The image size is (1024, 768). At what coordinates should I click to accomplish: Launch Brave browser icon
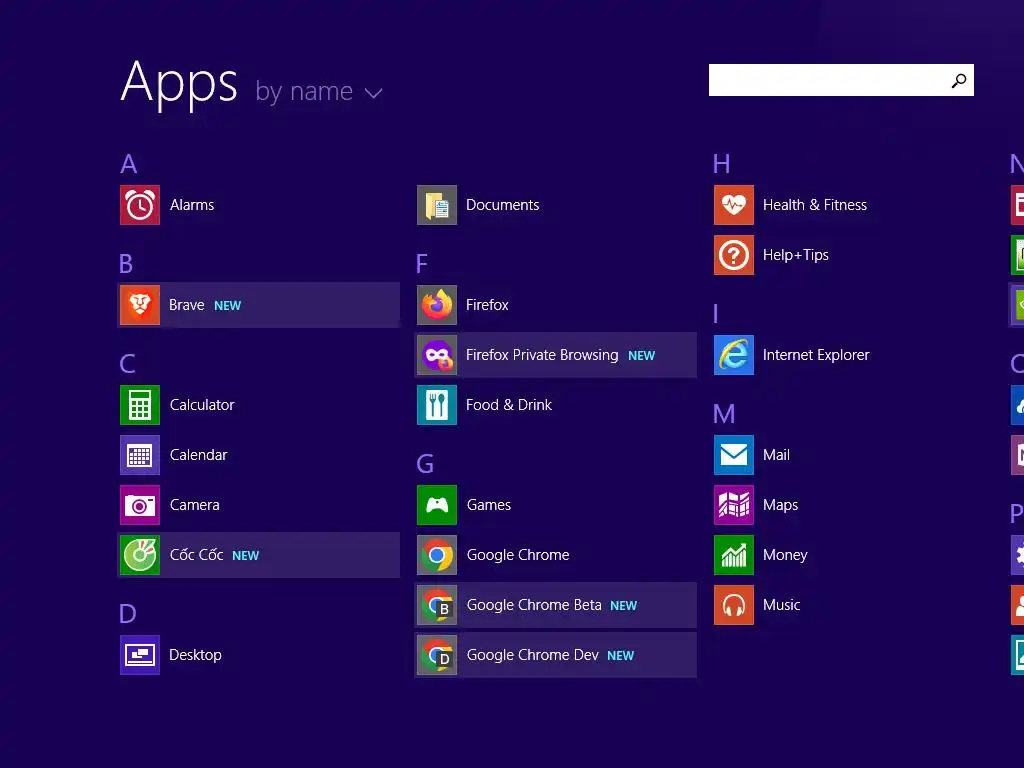pyautogui.click(x=140, y=305)
